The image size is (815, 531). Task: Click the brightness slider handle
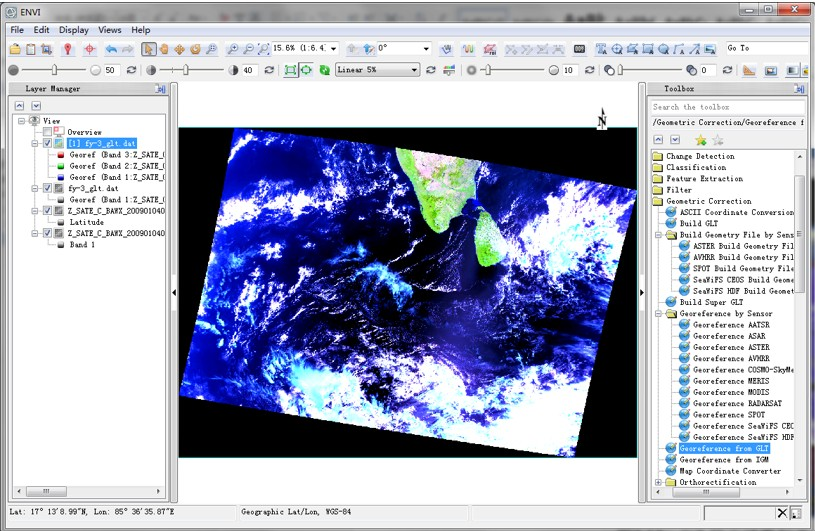[x=54, y=70]
